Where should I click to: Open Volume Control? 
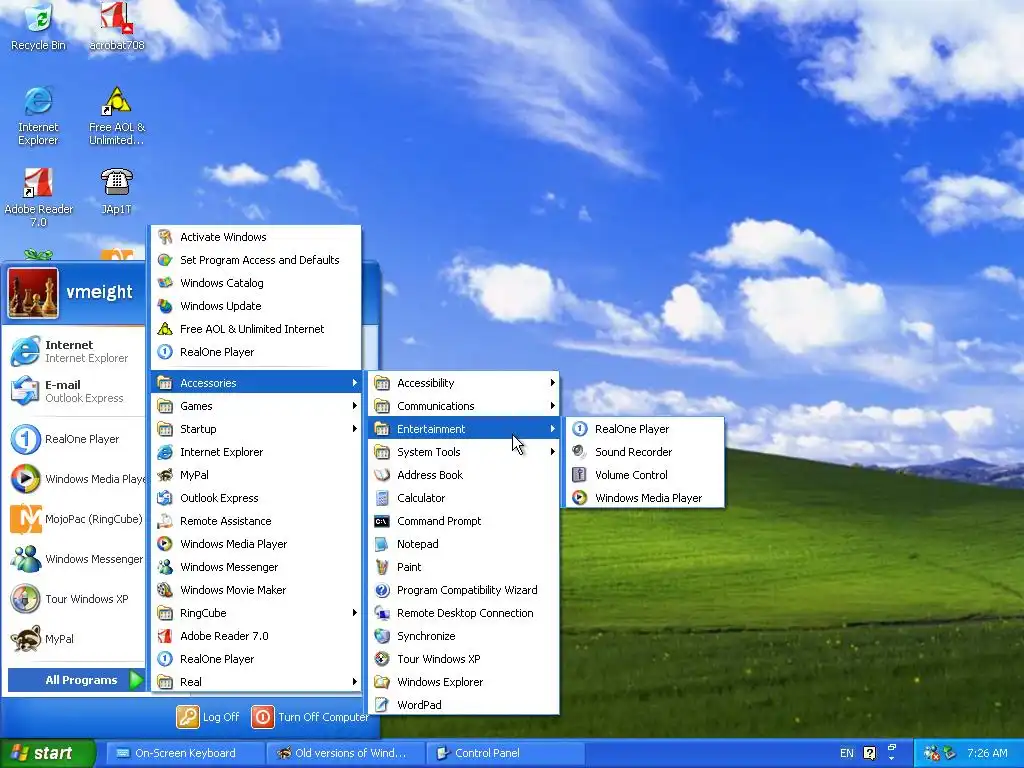[x=645, y=475]
